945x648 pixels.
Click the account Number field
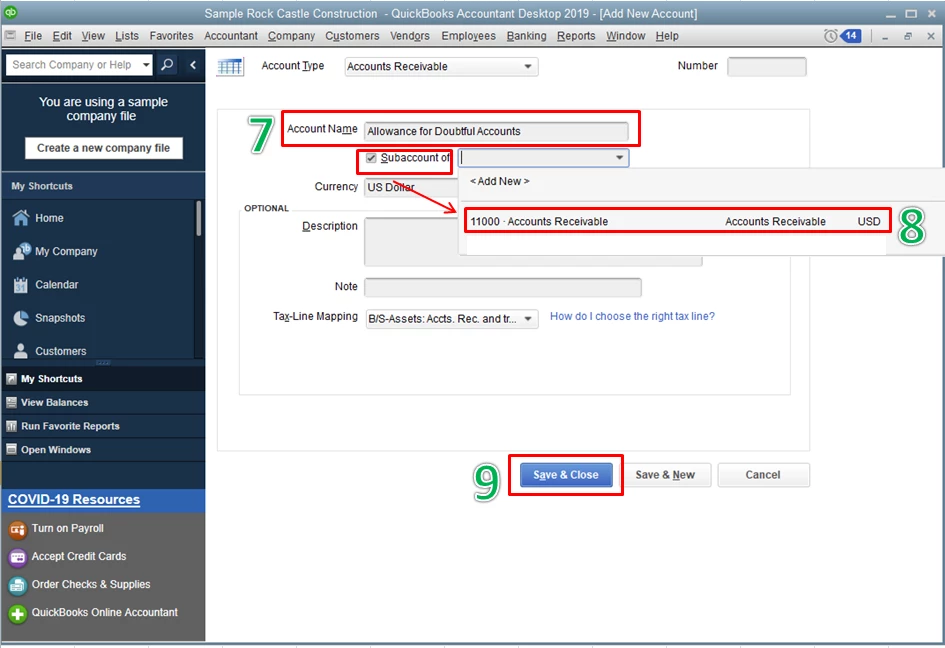tap(766, 66)
